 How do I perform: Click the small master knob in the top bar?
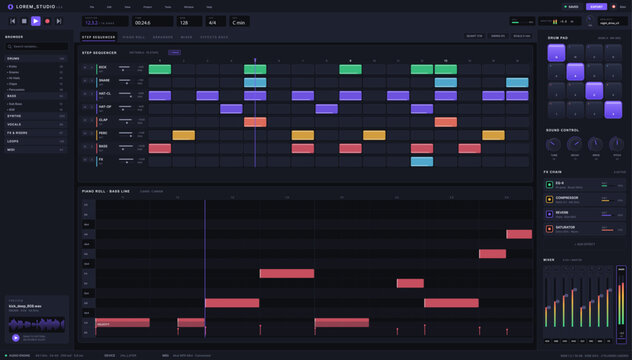590,19
